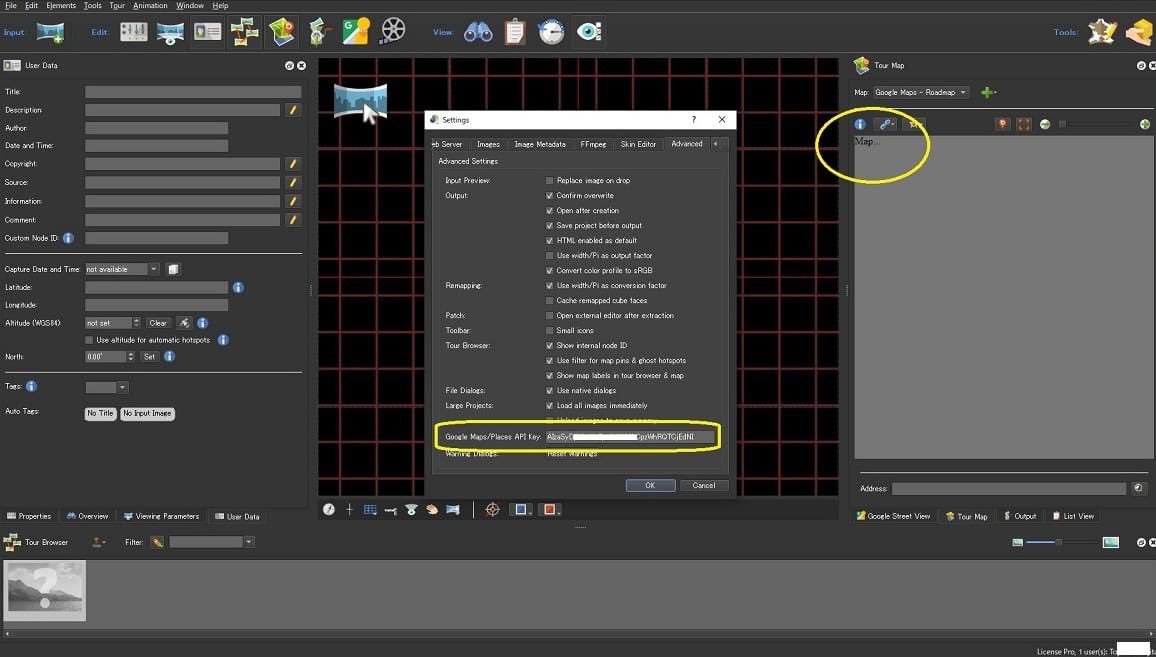Click the stopwatch History icon

(551, 32)
